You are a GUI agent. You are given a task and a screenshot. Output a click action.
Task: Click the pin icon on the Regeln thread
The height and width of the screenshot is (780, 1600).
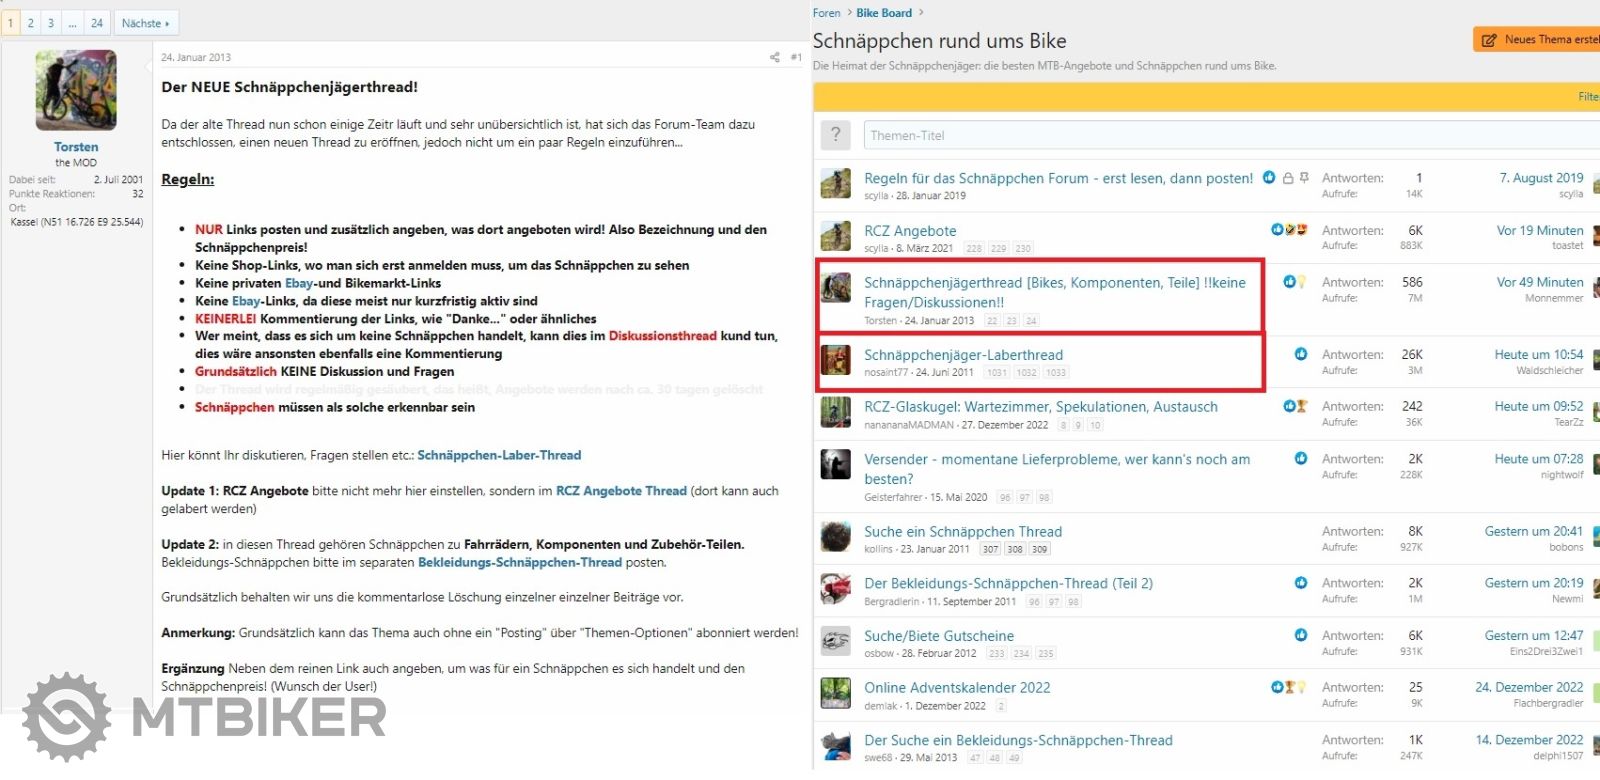(1304, 178)
